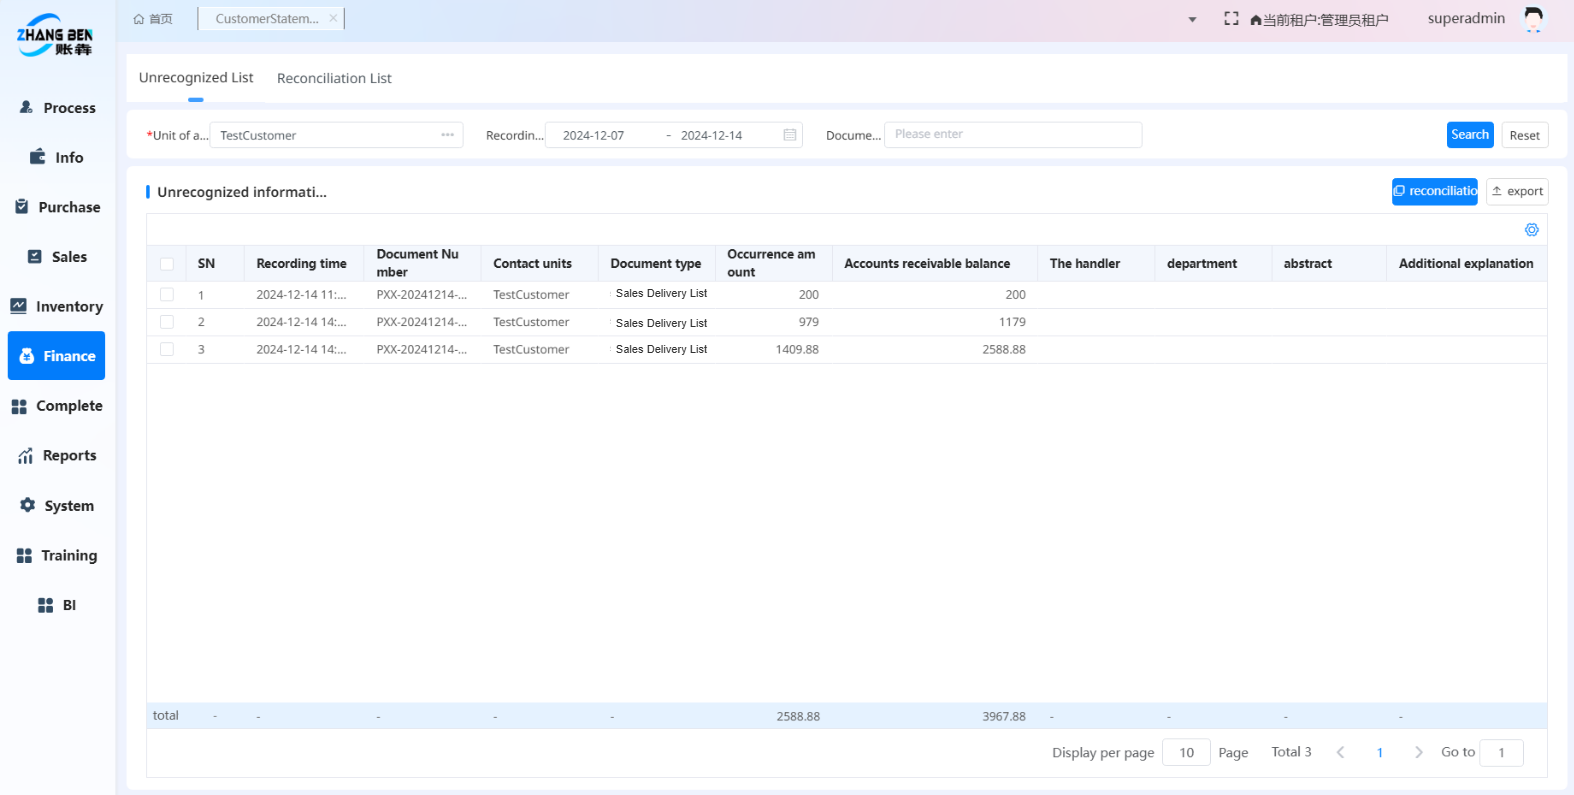Expand the header tab list dropdown arrow
The width and height of the screenshot is (1574, 795).
click(x=1192, y=20)
